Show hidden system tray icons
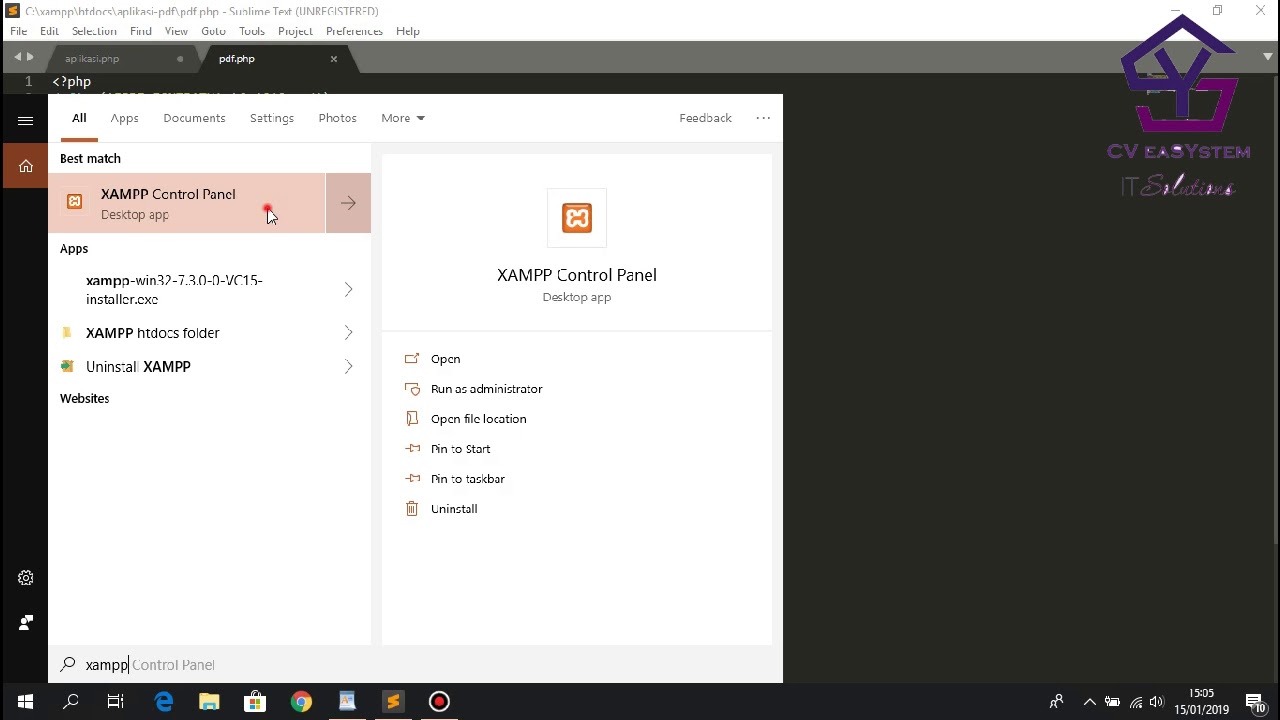Screen dimensions: 1280x720 click(1090, 702)
